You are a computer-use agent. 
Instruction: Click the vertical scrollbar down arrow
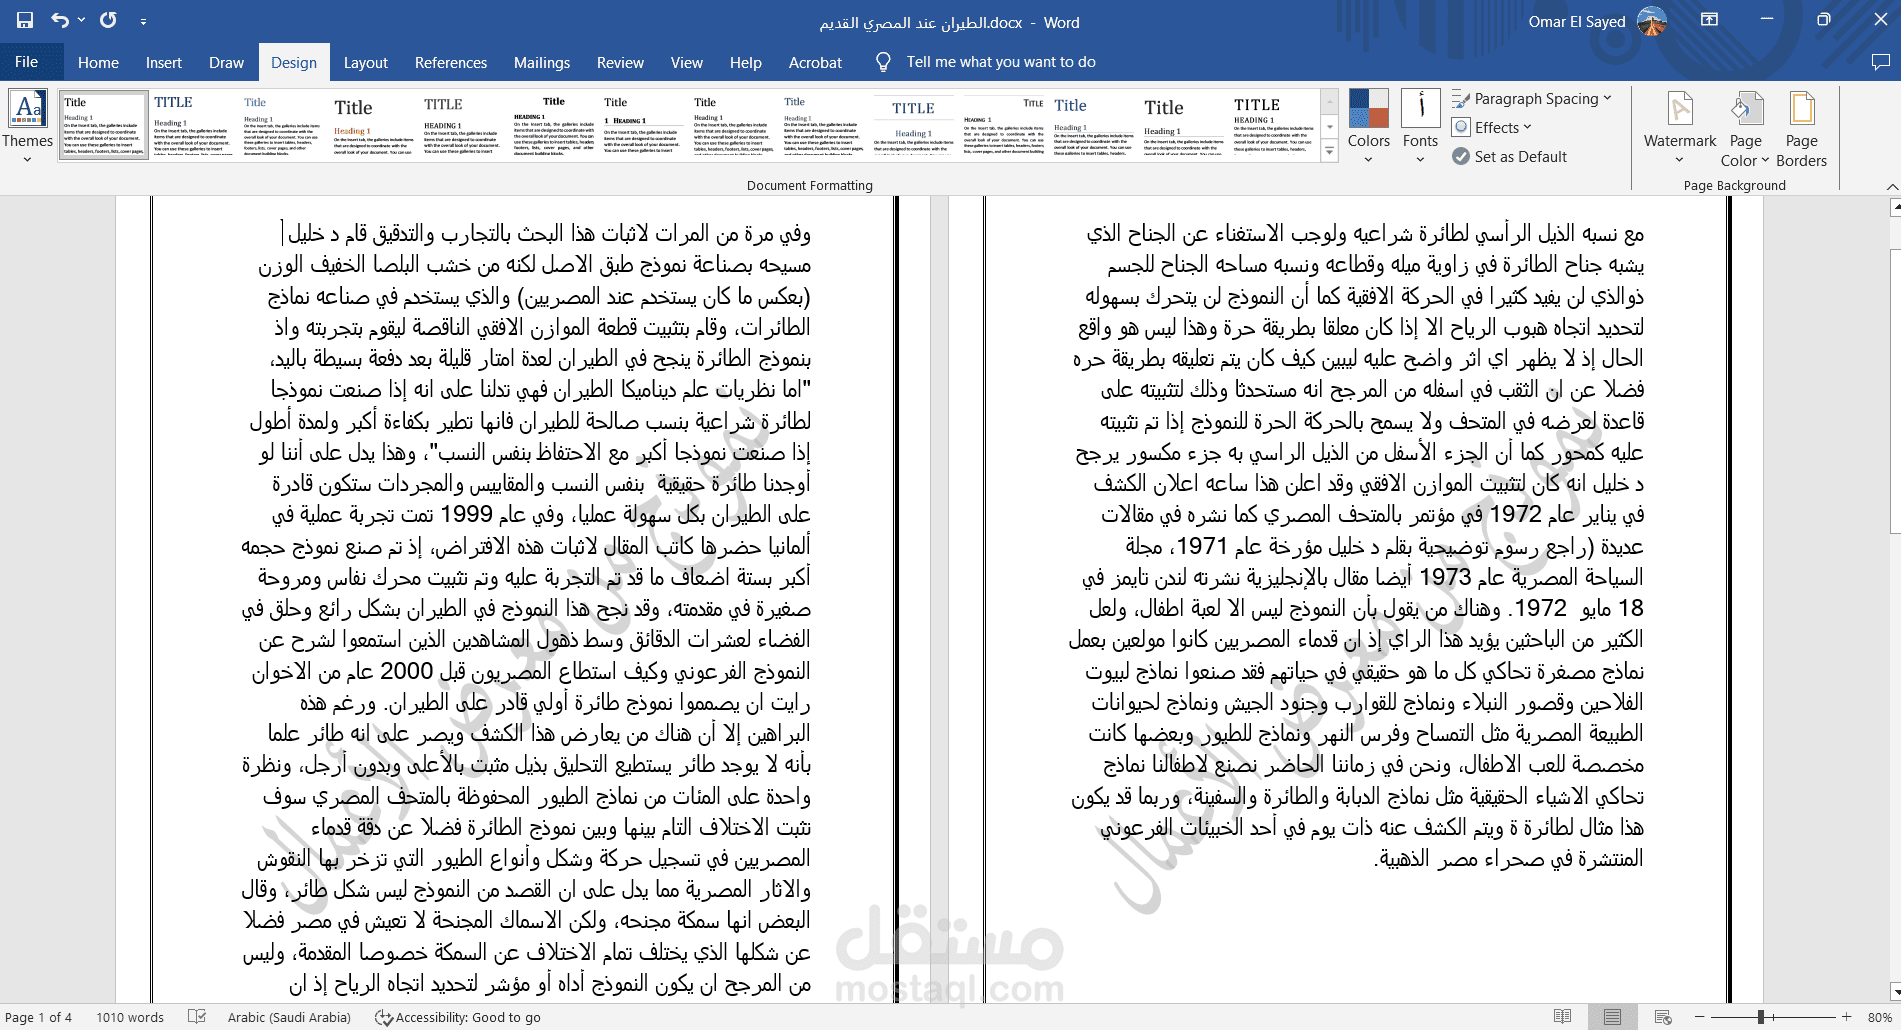pos(1895,992)
